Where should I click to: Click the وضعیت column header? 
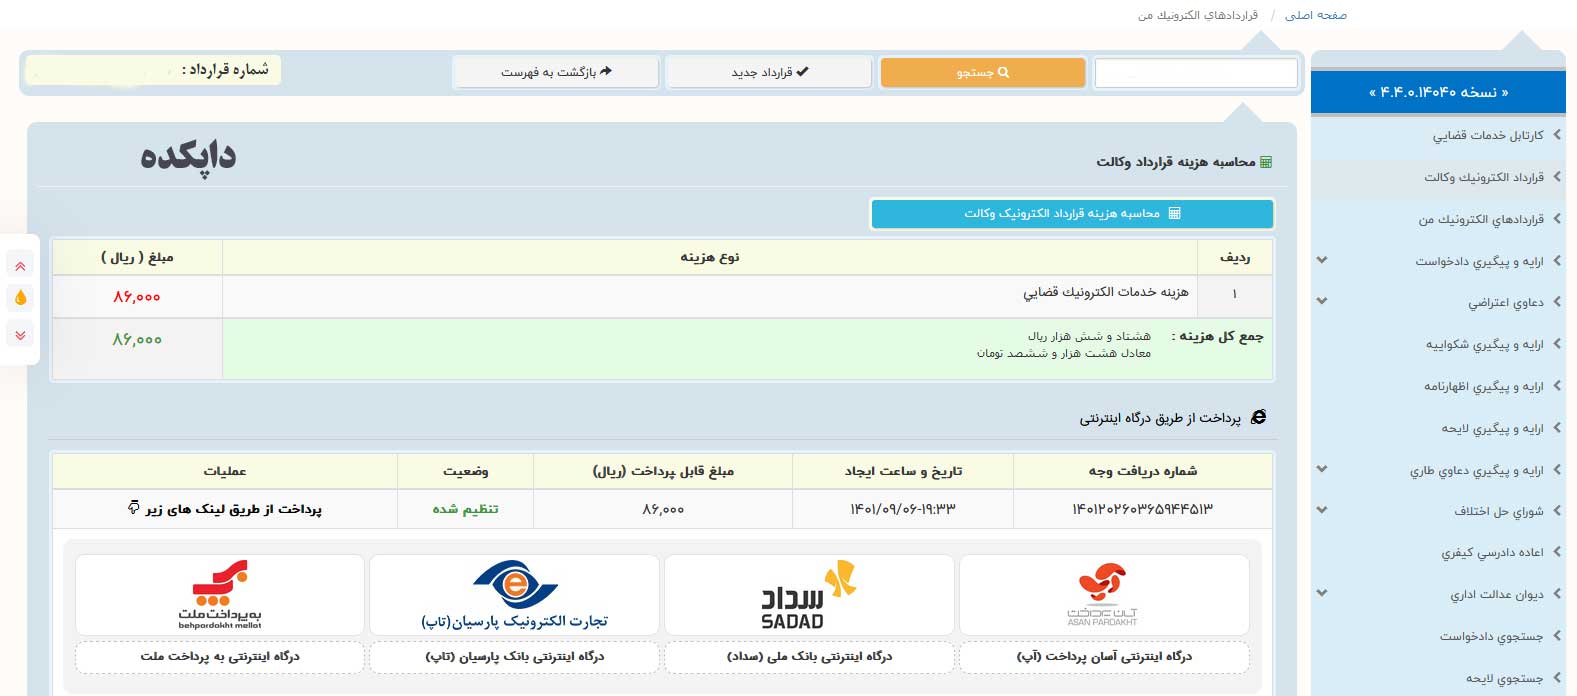point(465,471)
